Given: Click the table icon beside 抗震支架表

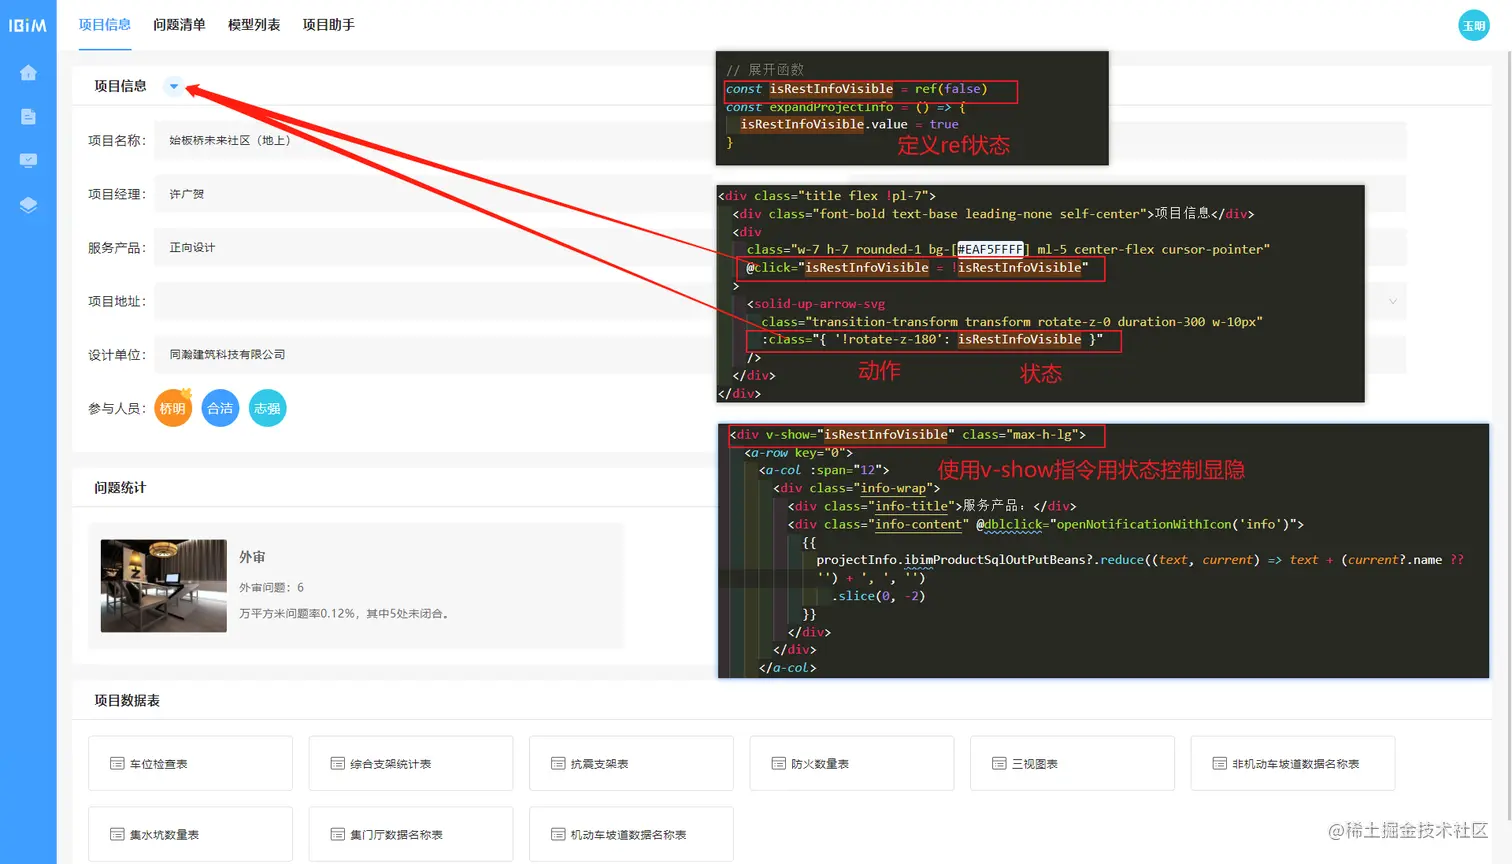Looking at the screenshot, I should coord(558,764).
